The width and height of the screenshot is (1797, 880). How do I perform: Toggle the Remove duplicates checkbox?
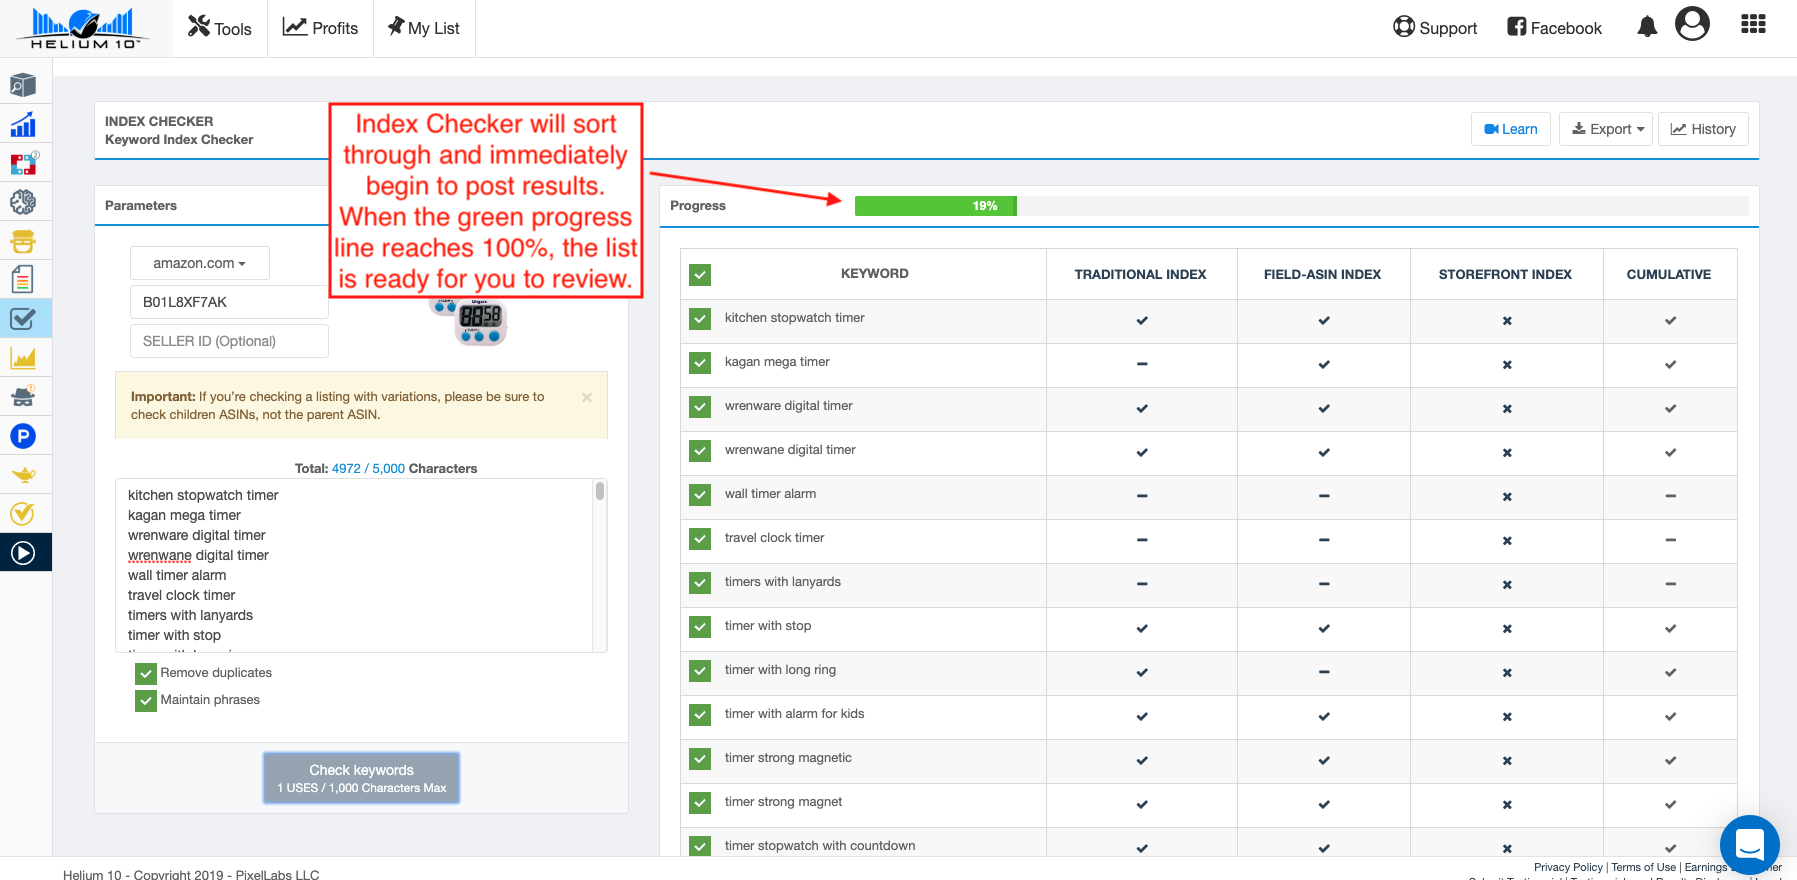coord(146,673)
